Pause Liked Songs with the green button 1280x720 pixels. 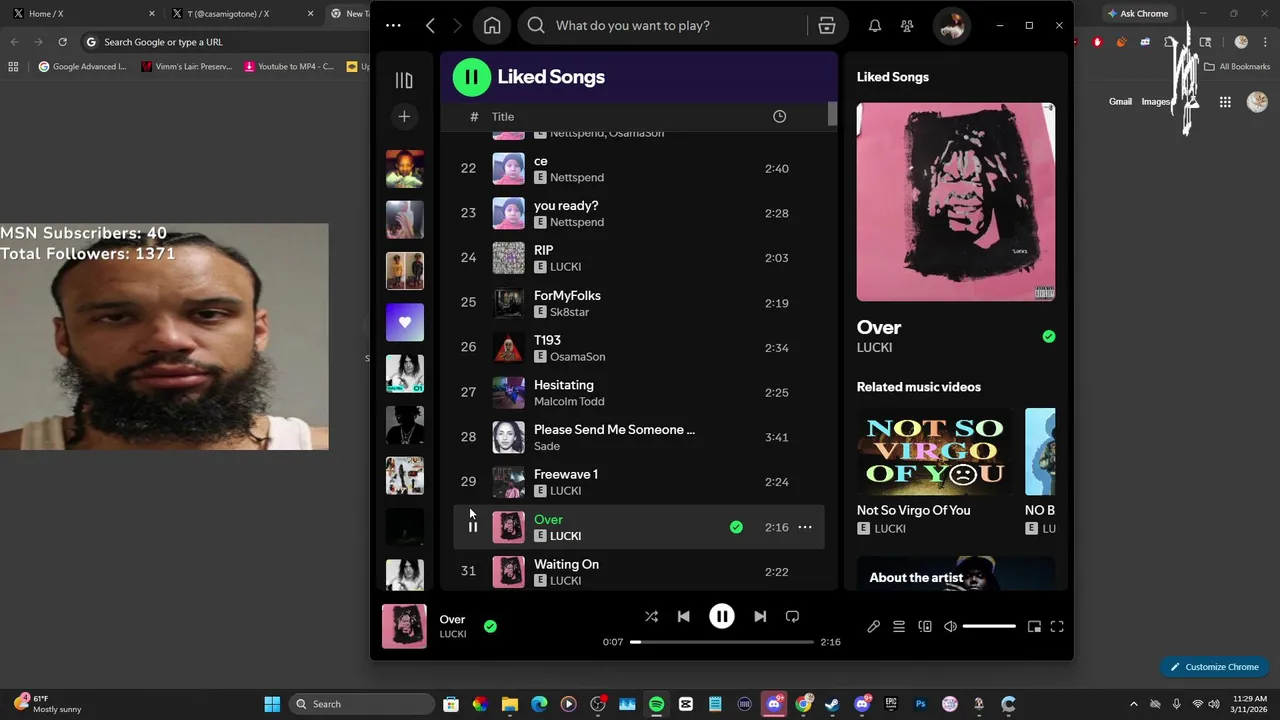coord(471,77)
